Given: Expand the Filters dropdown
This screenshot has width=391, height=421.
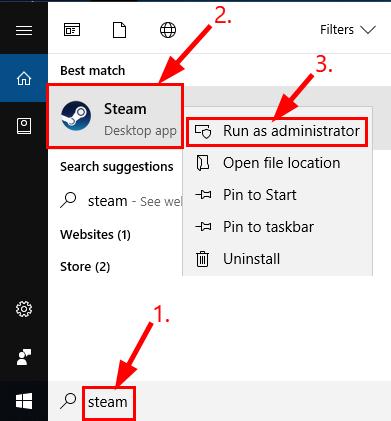Looking at the screenshot, I should click(x=348, y=30).
